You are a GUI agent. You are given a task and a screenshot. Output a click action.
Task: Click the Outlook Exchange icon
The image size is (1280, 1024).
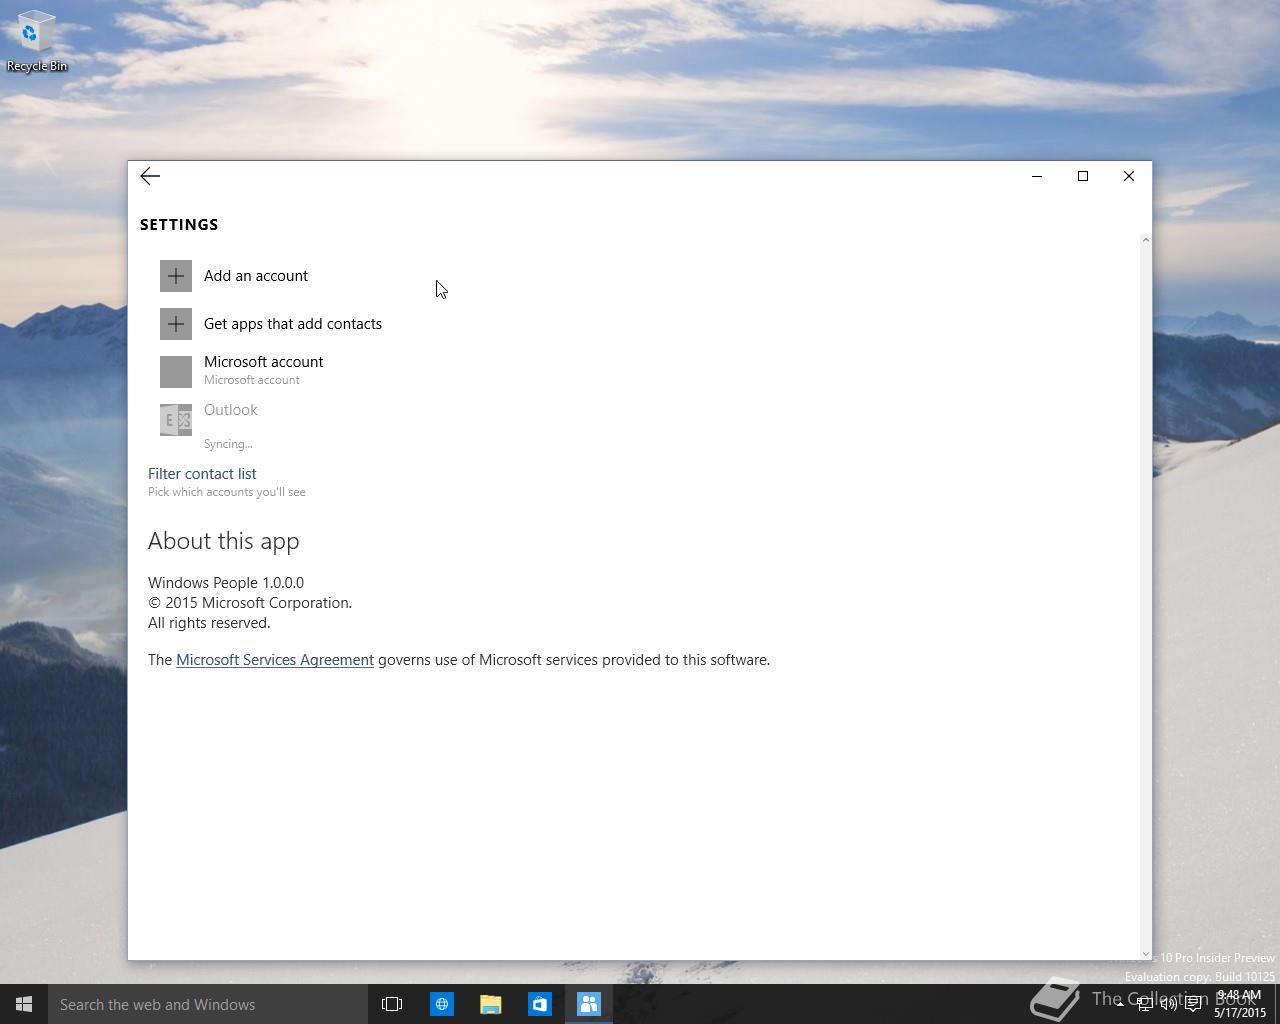pos(176,420)
